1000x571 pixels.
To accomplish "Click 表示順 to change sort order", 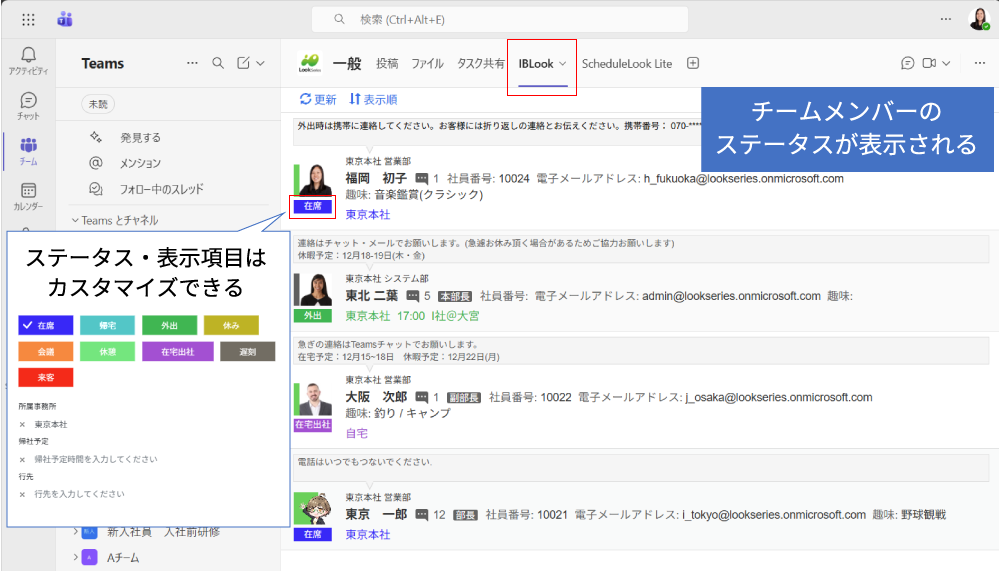I will coord(373,99).
